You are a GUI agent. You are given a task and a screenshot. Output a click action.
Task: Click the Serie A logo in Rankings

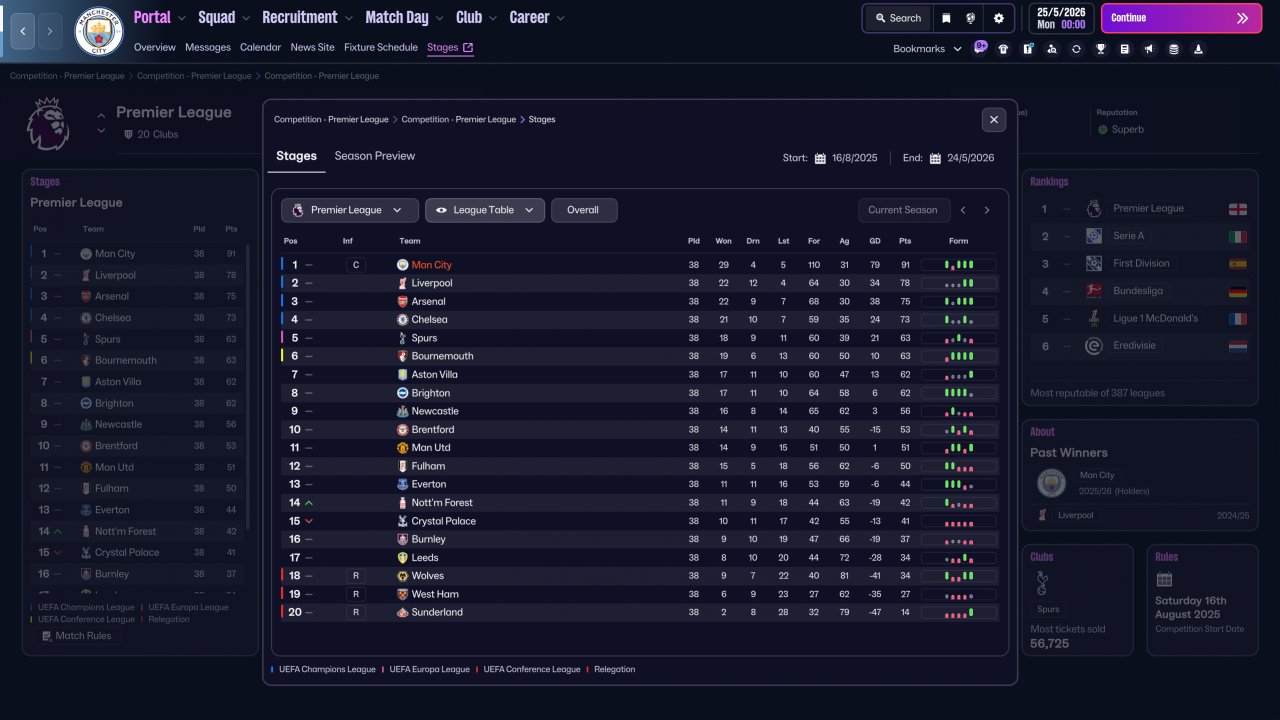point(1094,236)
